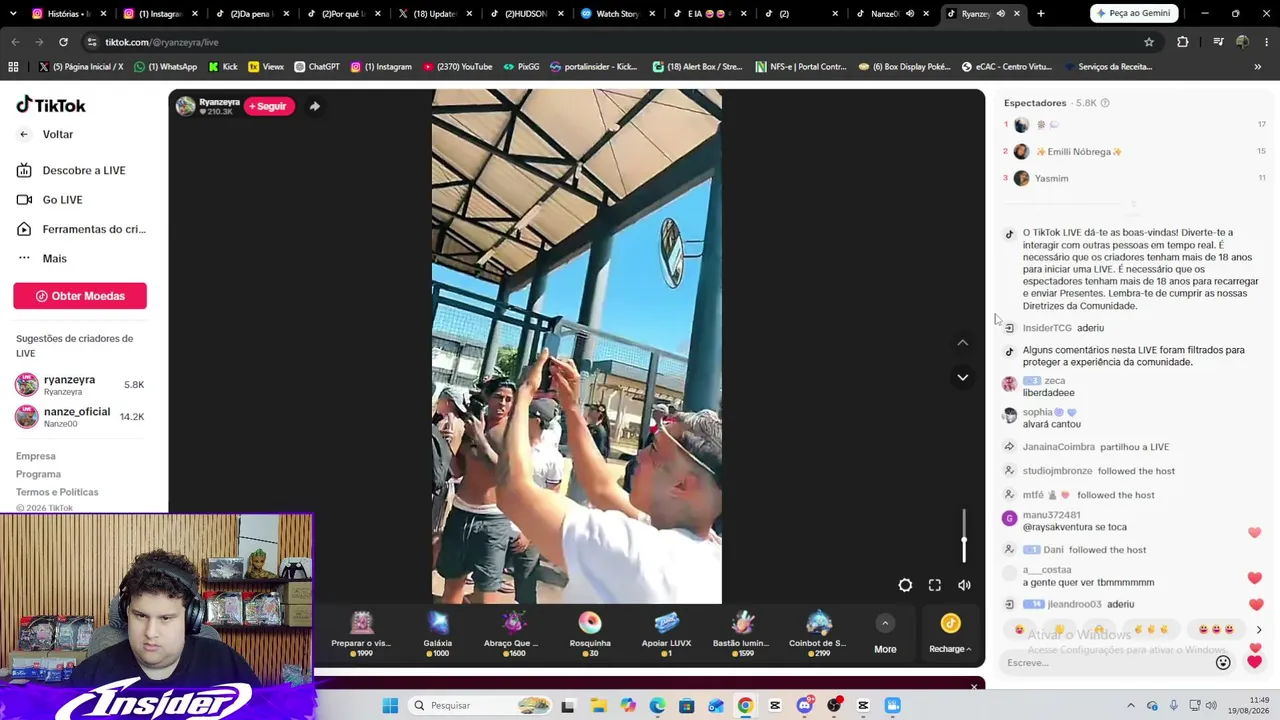Reload the page in the browser

pos(63,42)
